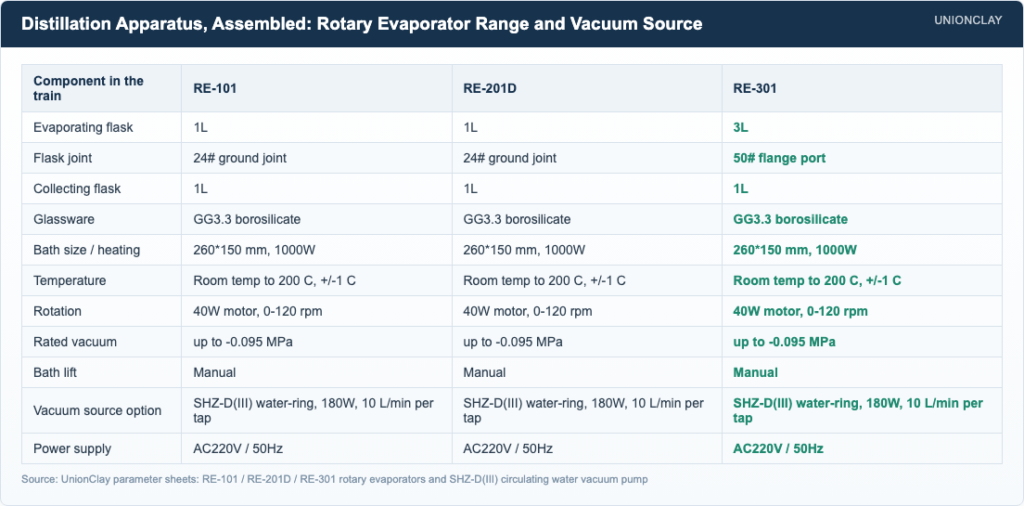This screenshot has width=1024, height=506.
Task: Click the source footnote about UnionClay parameter sheets
Action: pyautogui.click(x=334, y=479)
